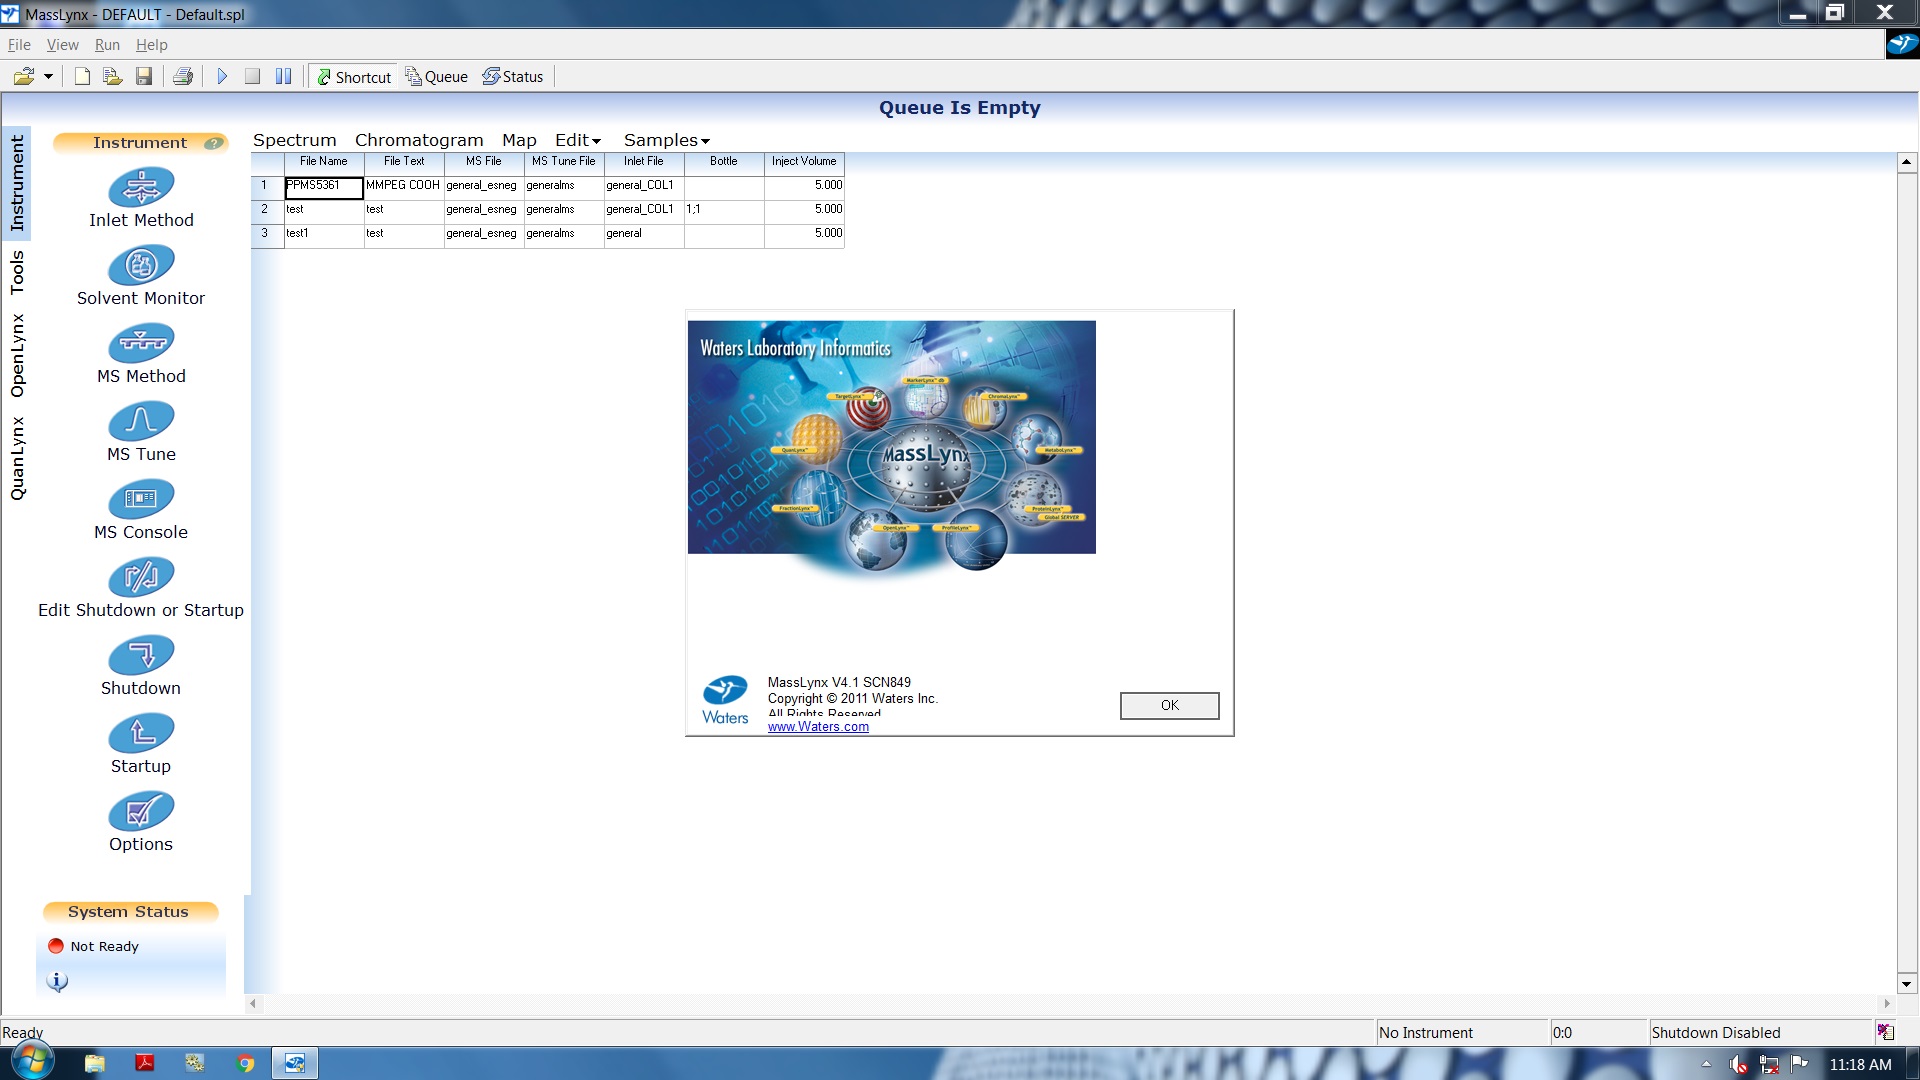Dismiss the MassLynx splash with OK
Viewport: 1920px width, 1080px height.
[x=1169, y=705]
